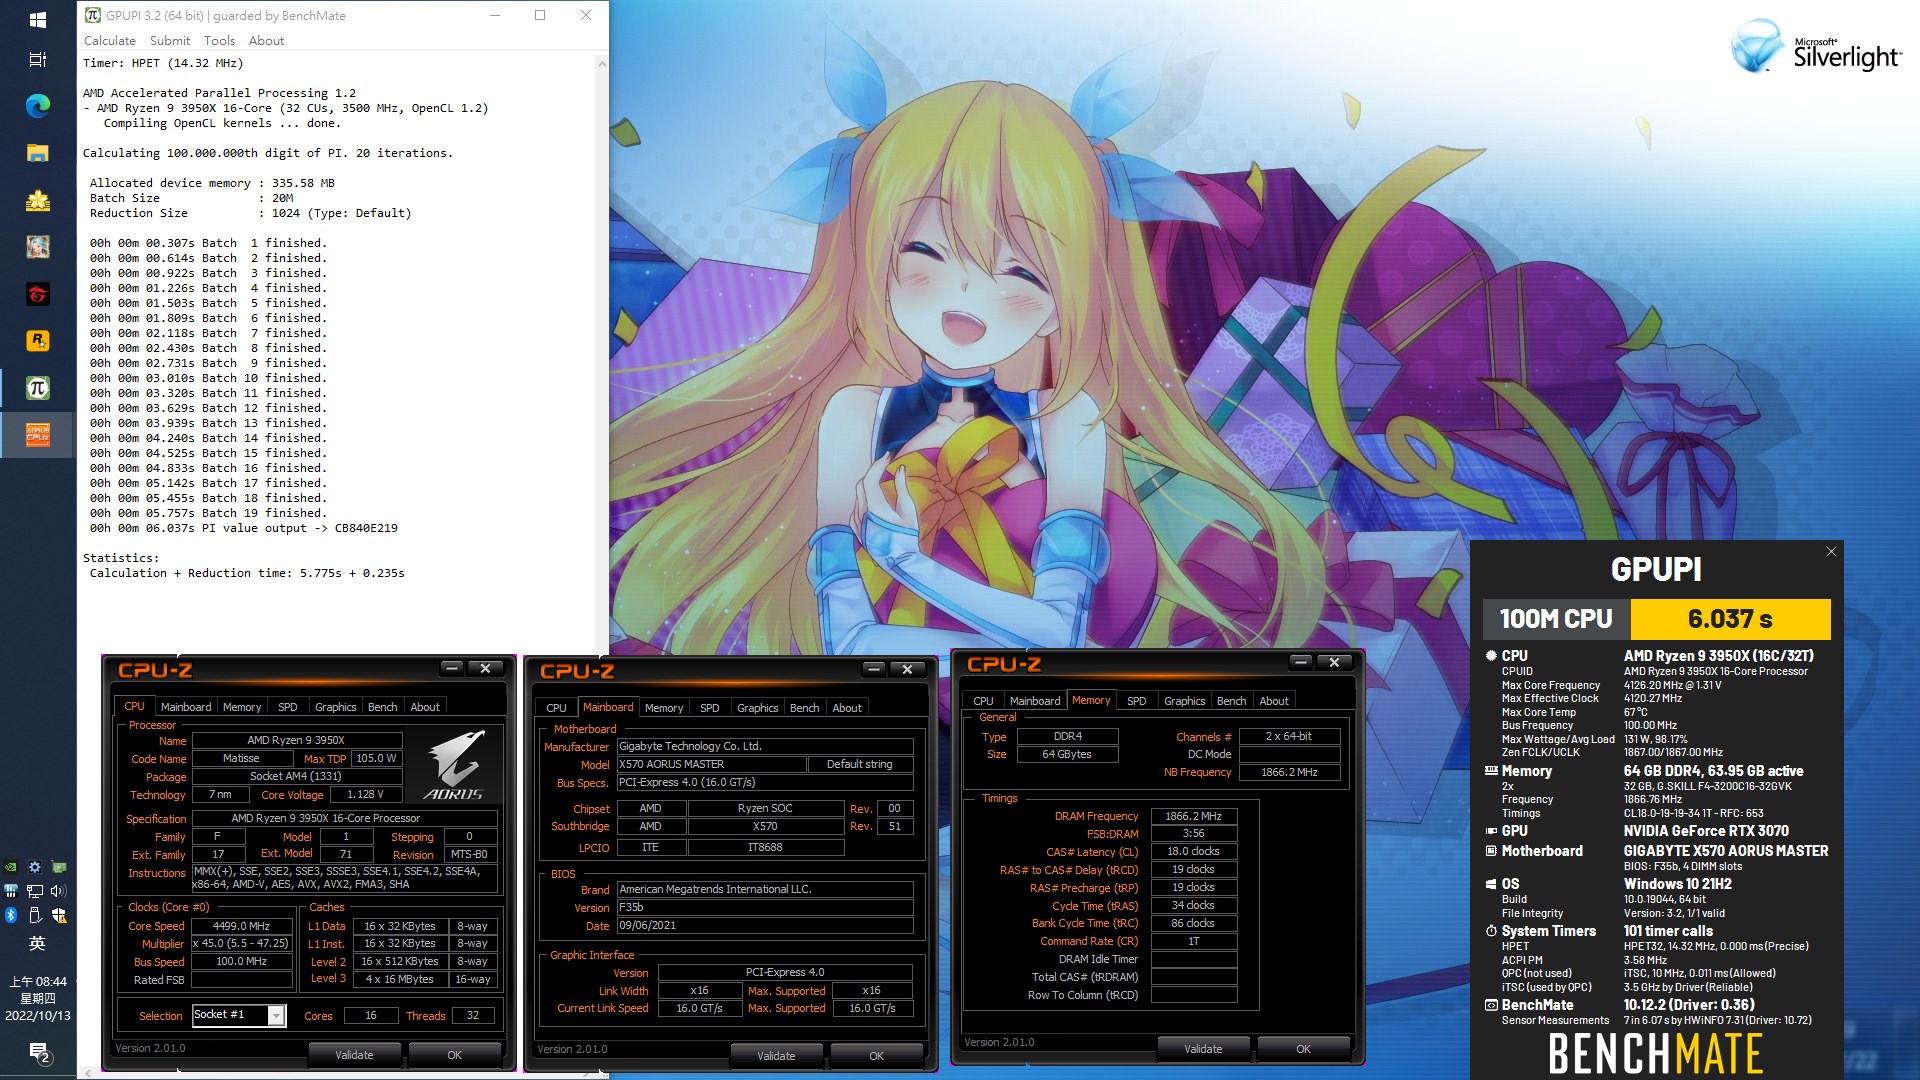Image resolution: width=1920 pixels, height=1080 pixels.
Task: Click PI value output CB840E219 line
Action: (244, 528)
